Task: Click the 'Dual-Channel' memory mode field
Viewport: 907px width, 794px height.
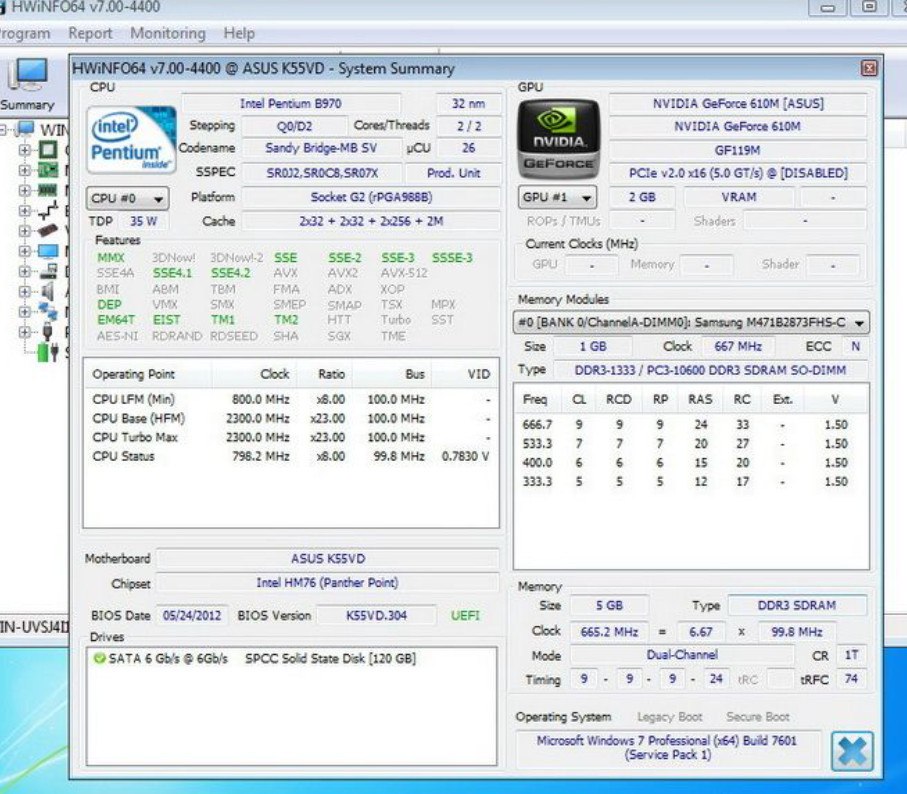Action: click(x=682, y=655)
